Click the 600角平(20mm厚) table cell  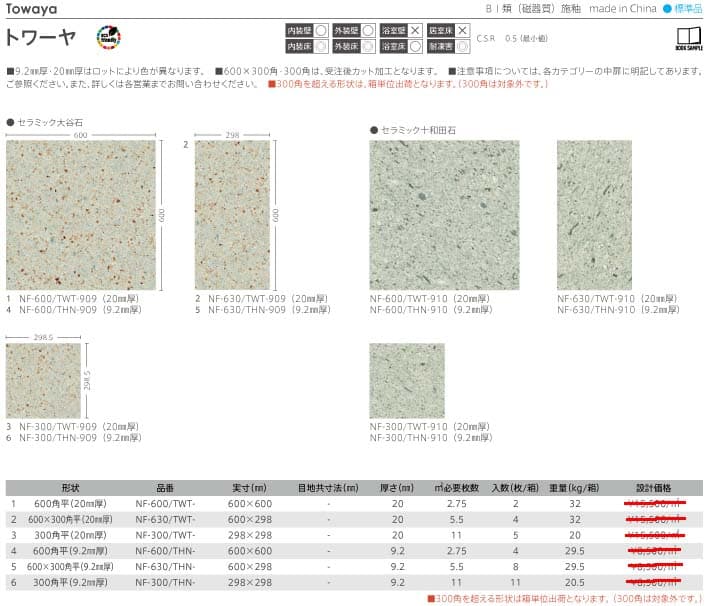[x=70, y=504]
